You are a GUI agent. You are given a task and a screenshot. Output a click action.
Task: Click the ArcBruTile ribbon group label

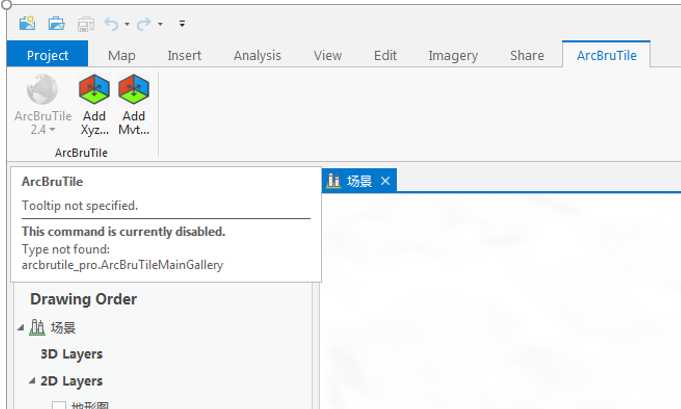pos(81,152)
